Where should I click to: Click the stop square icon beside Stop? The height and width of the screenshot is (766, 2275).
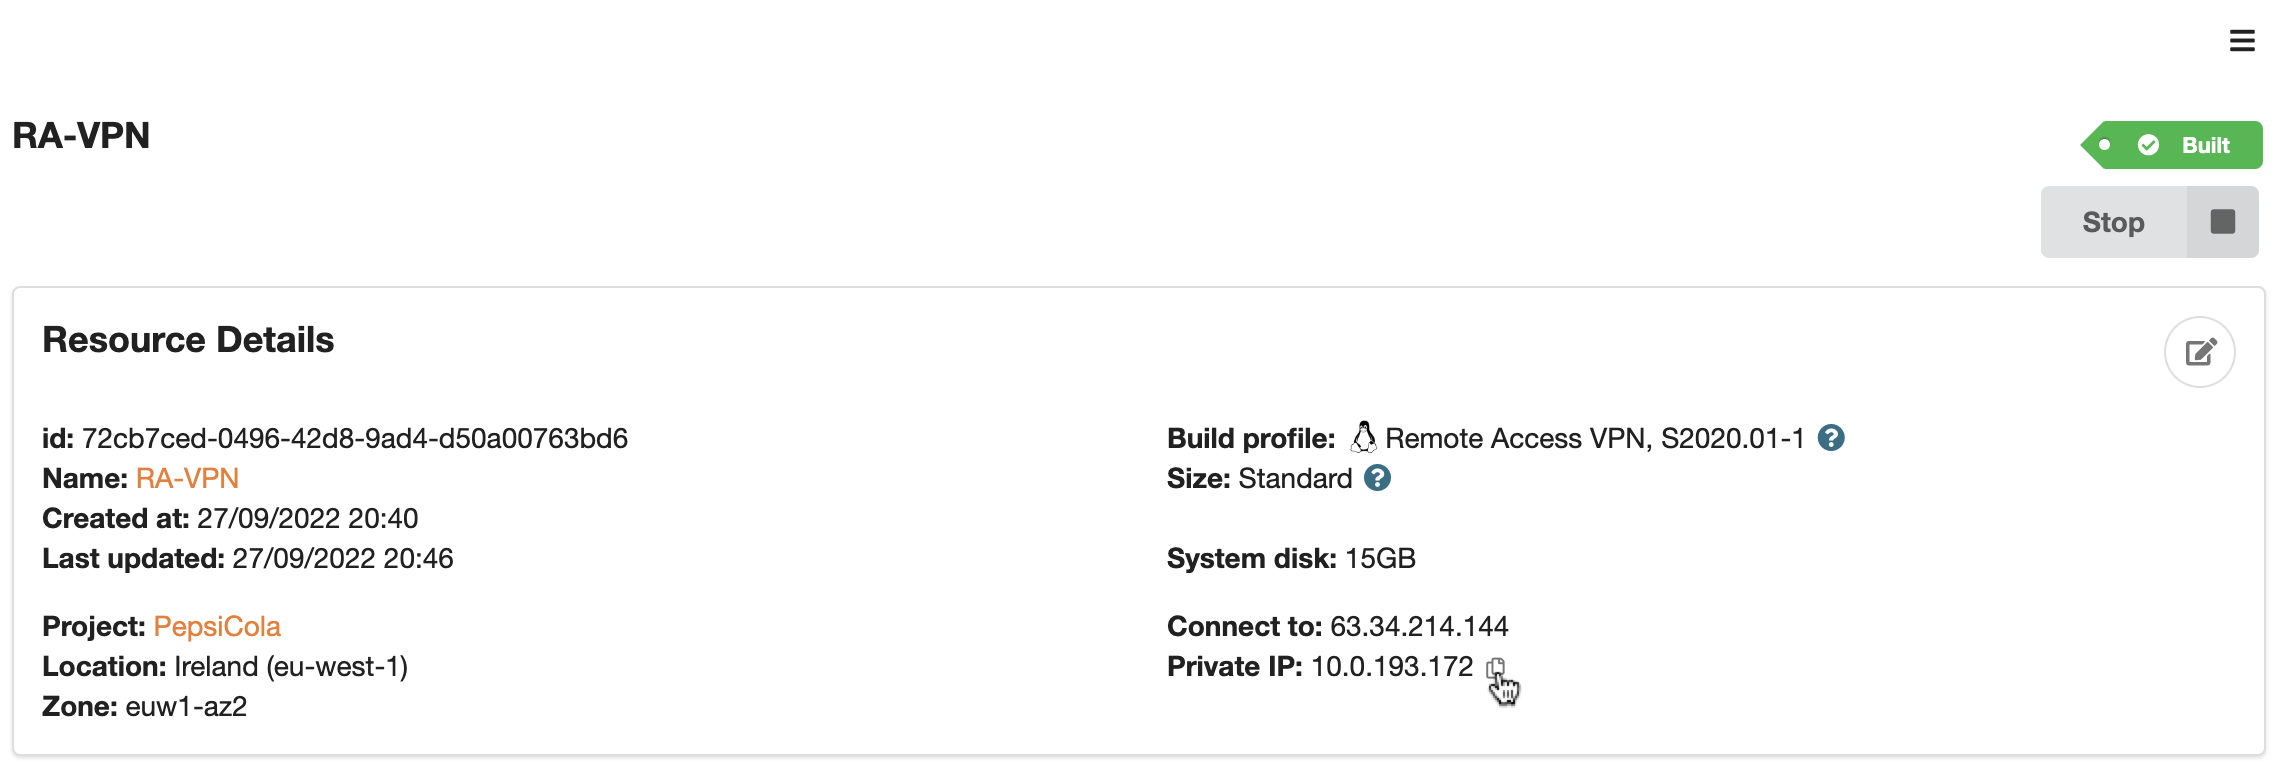2222,221
